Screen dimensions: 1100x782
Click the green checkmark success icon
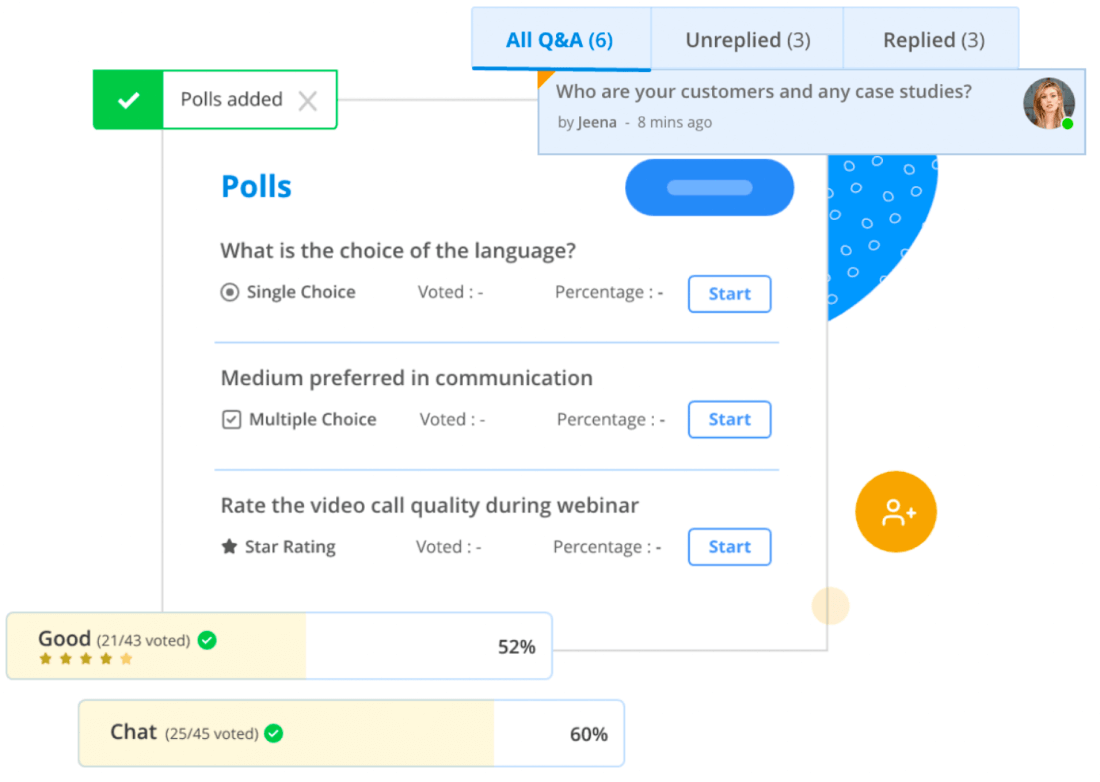click(128, 100)
